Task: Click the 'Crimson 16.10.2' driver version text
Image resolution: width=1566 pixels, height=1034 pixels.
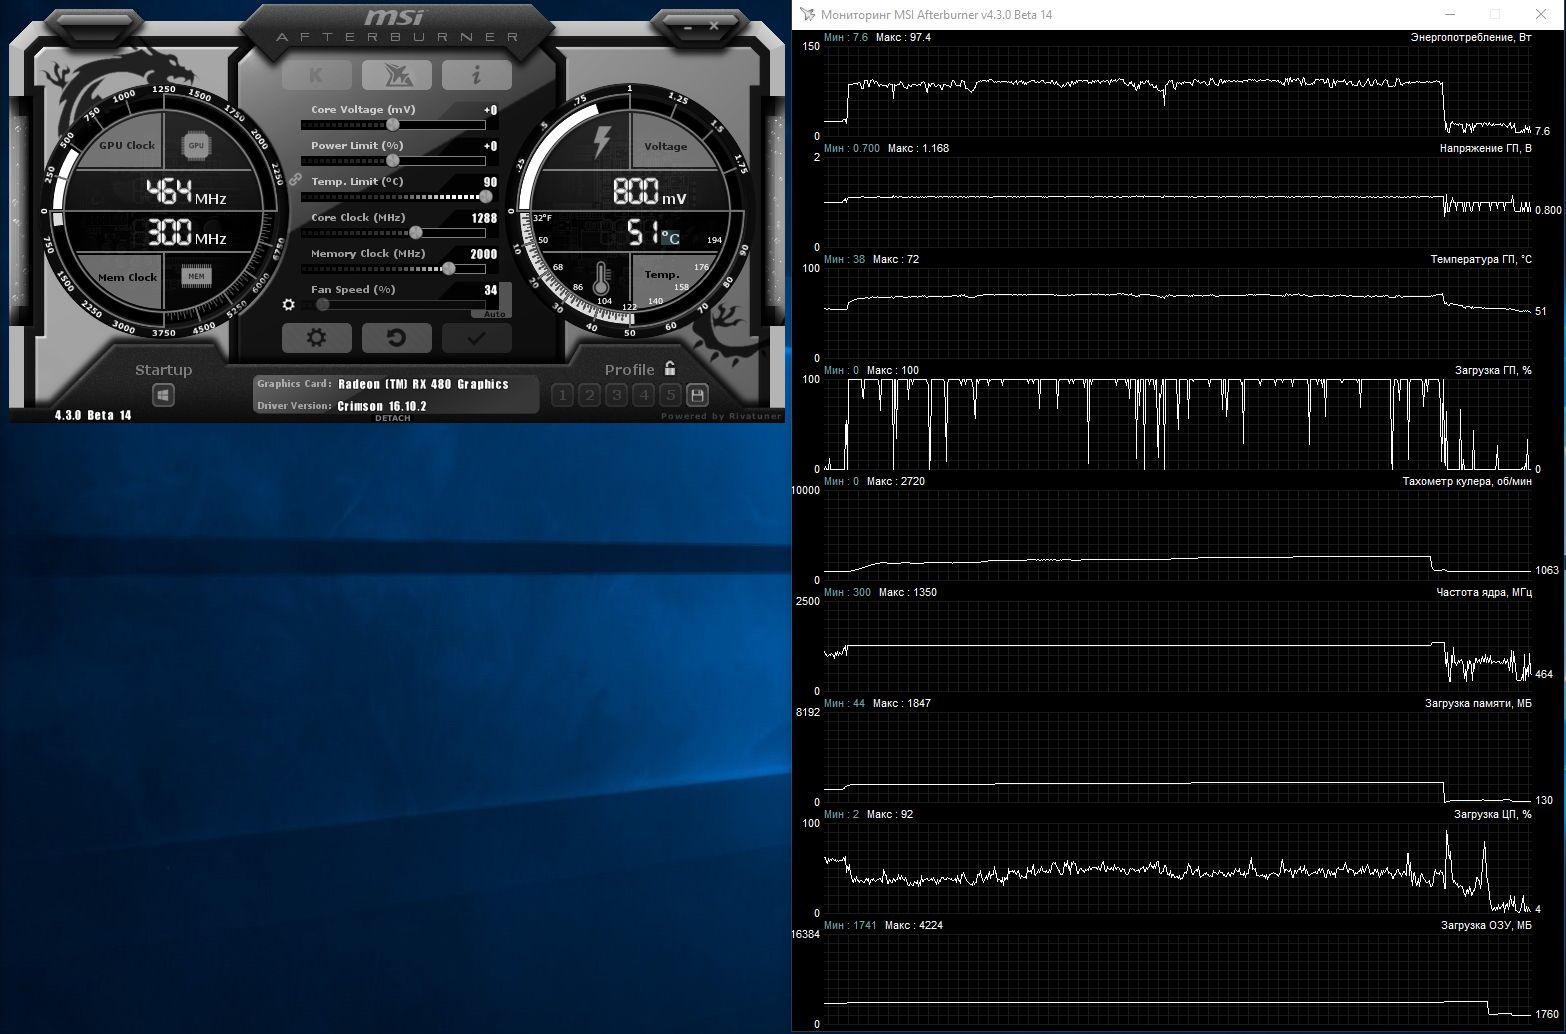Action: click(x=382, y=406)
